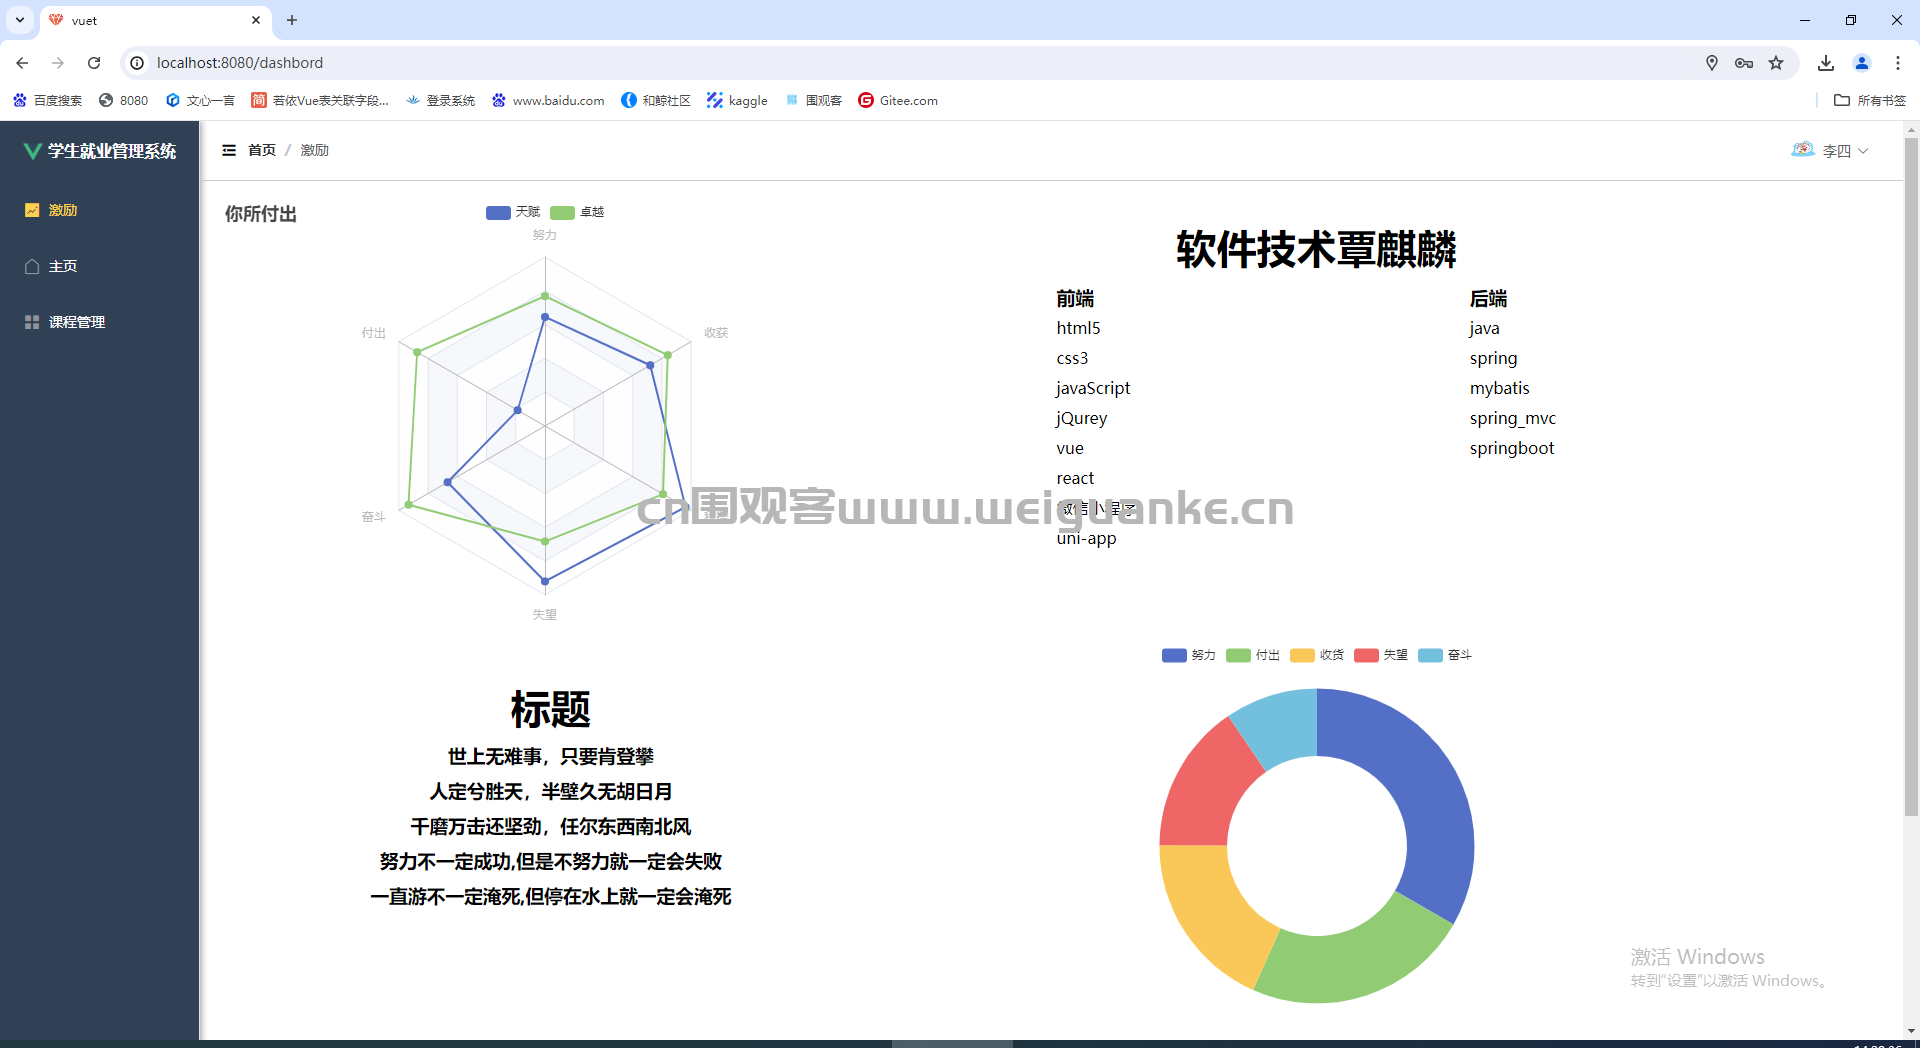Click the hamburger menu collapse icon

point(229,150)
